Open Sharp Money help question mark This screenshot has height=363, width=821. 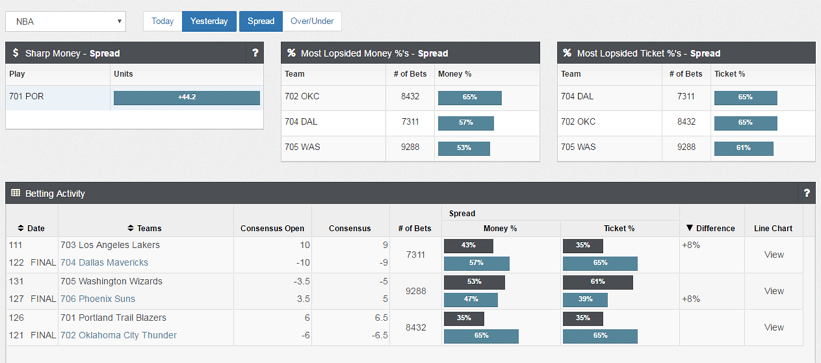coord(255,53)
